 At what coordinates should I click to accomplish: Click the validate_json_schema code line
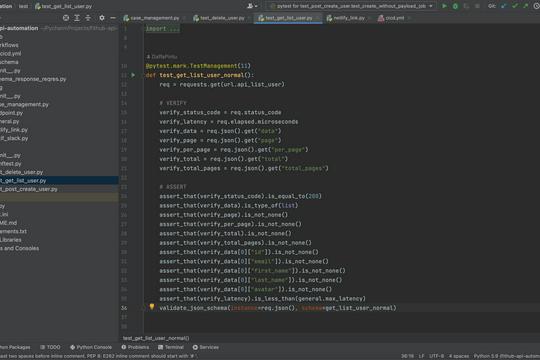click(278, 308)
